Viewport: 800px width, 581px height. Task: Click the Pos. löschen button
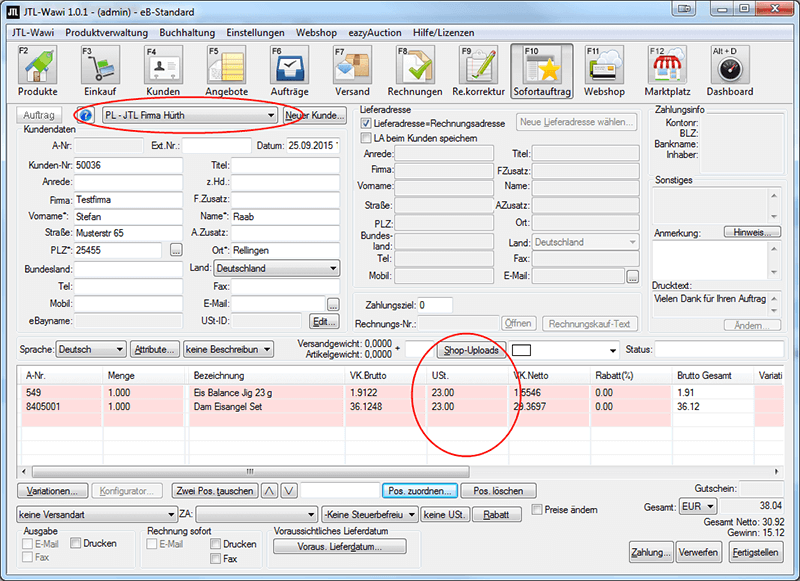click(x=498, y=491)
